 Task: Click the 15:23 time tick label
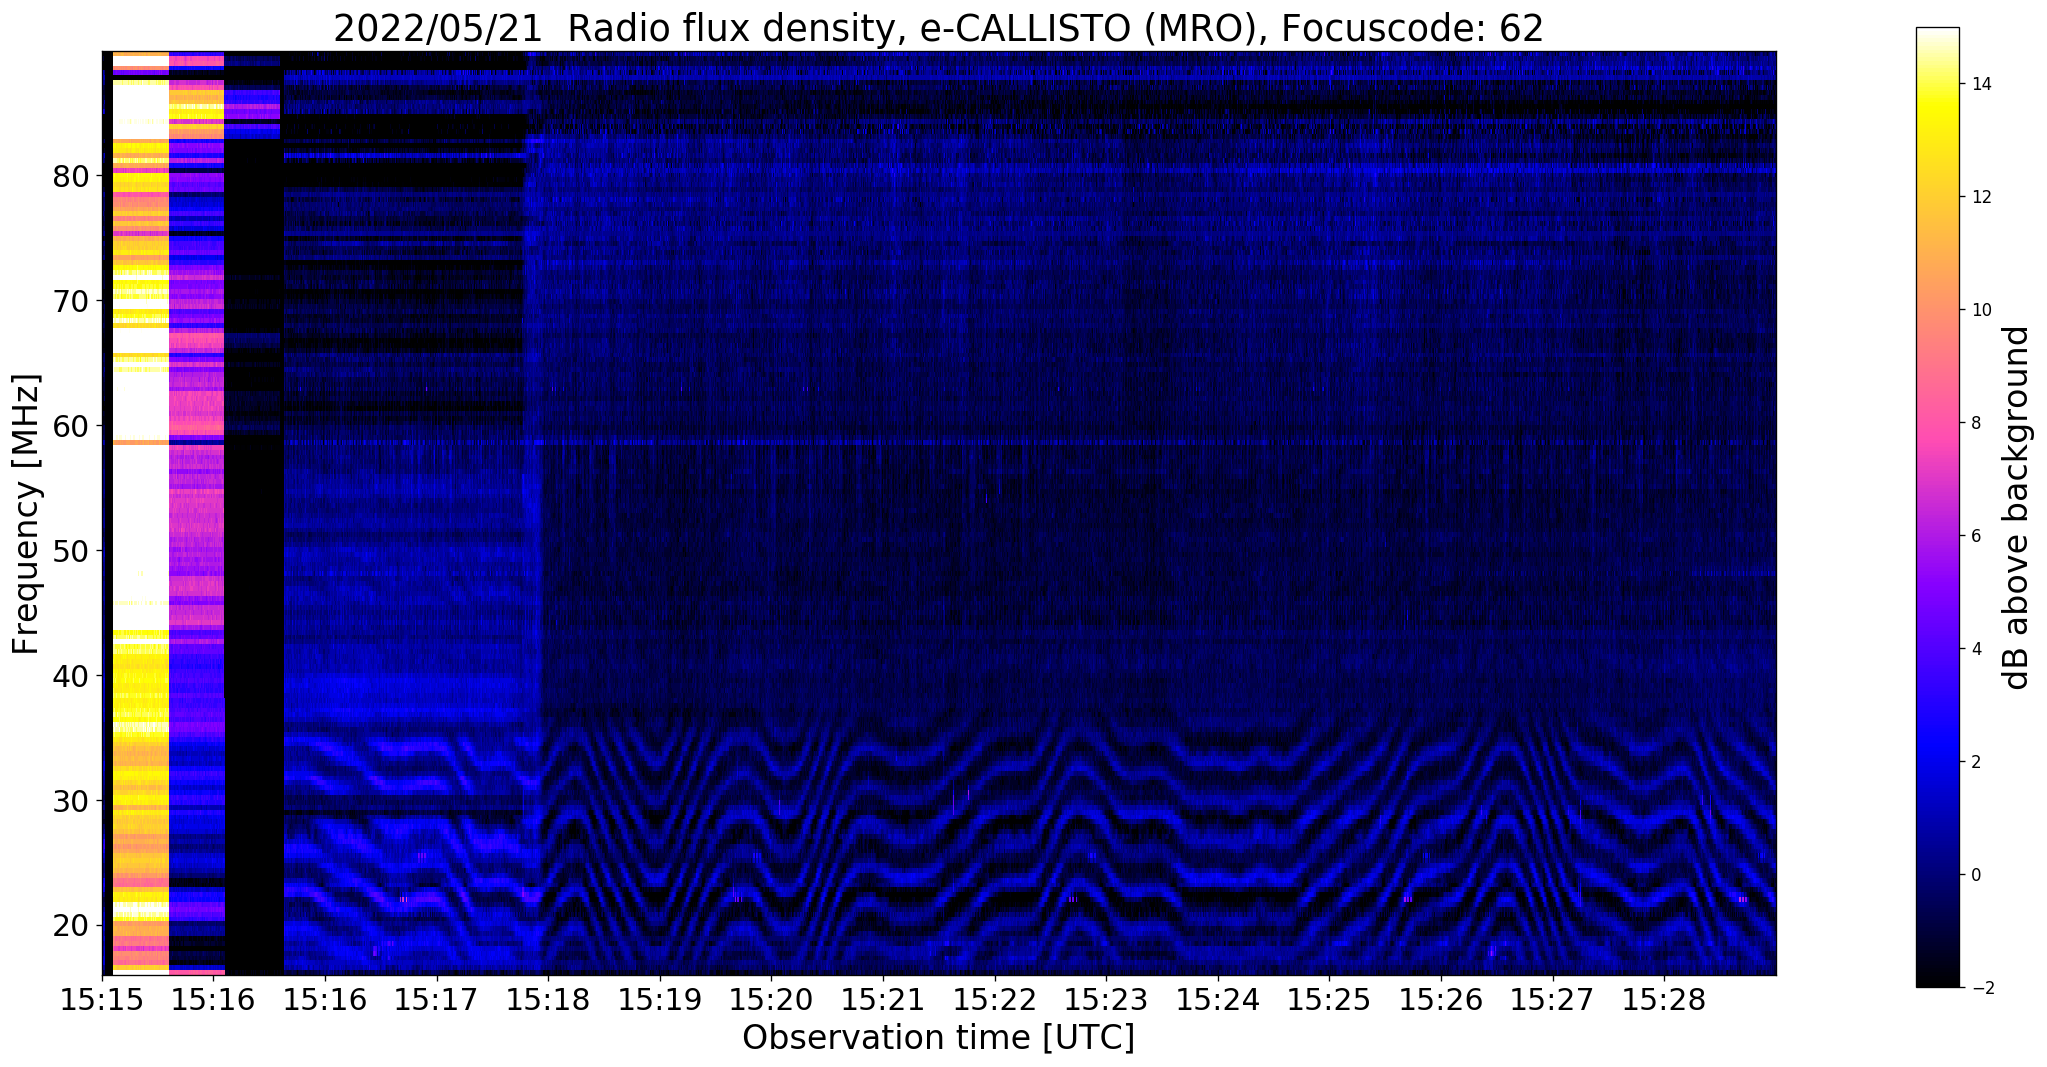point(1106,1000)
